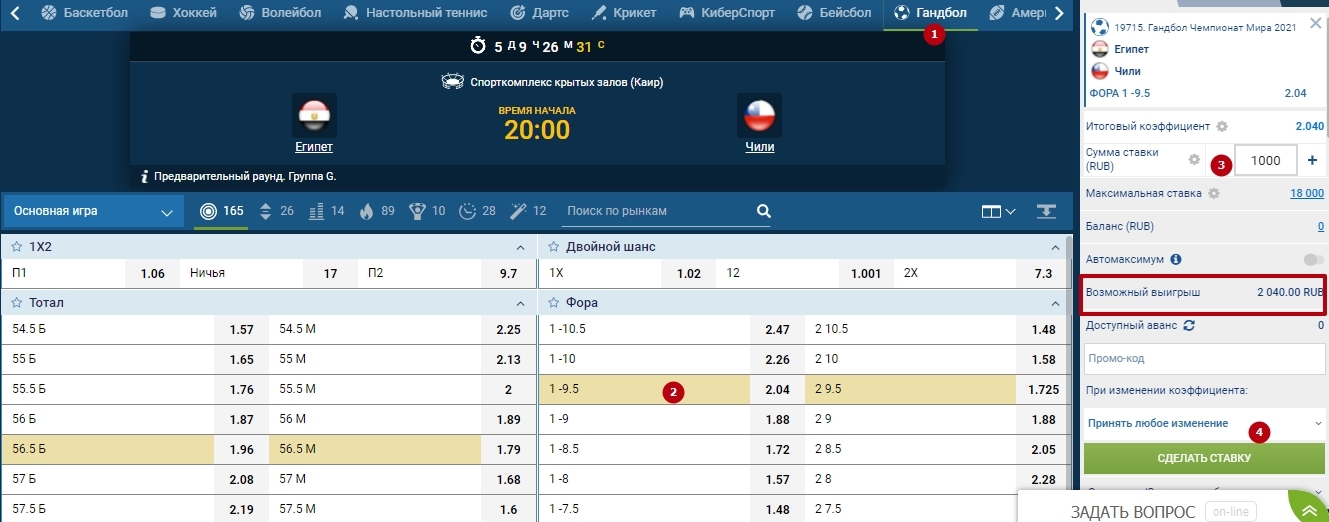The height and width of the screenshot is (522, 1329).
Task: Filter markets by clock icon 28
Action: click(x=478, y=211)
